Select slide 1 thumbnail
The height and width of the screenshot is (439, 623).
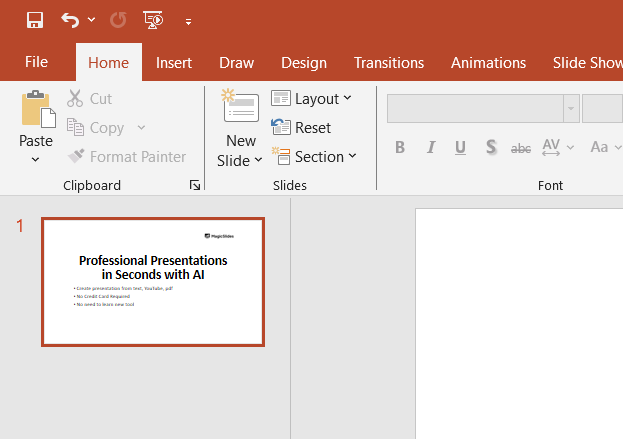pos(153,282)
